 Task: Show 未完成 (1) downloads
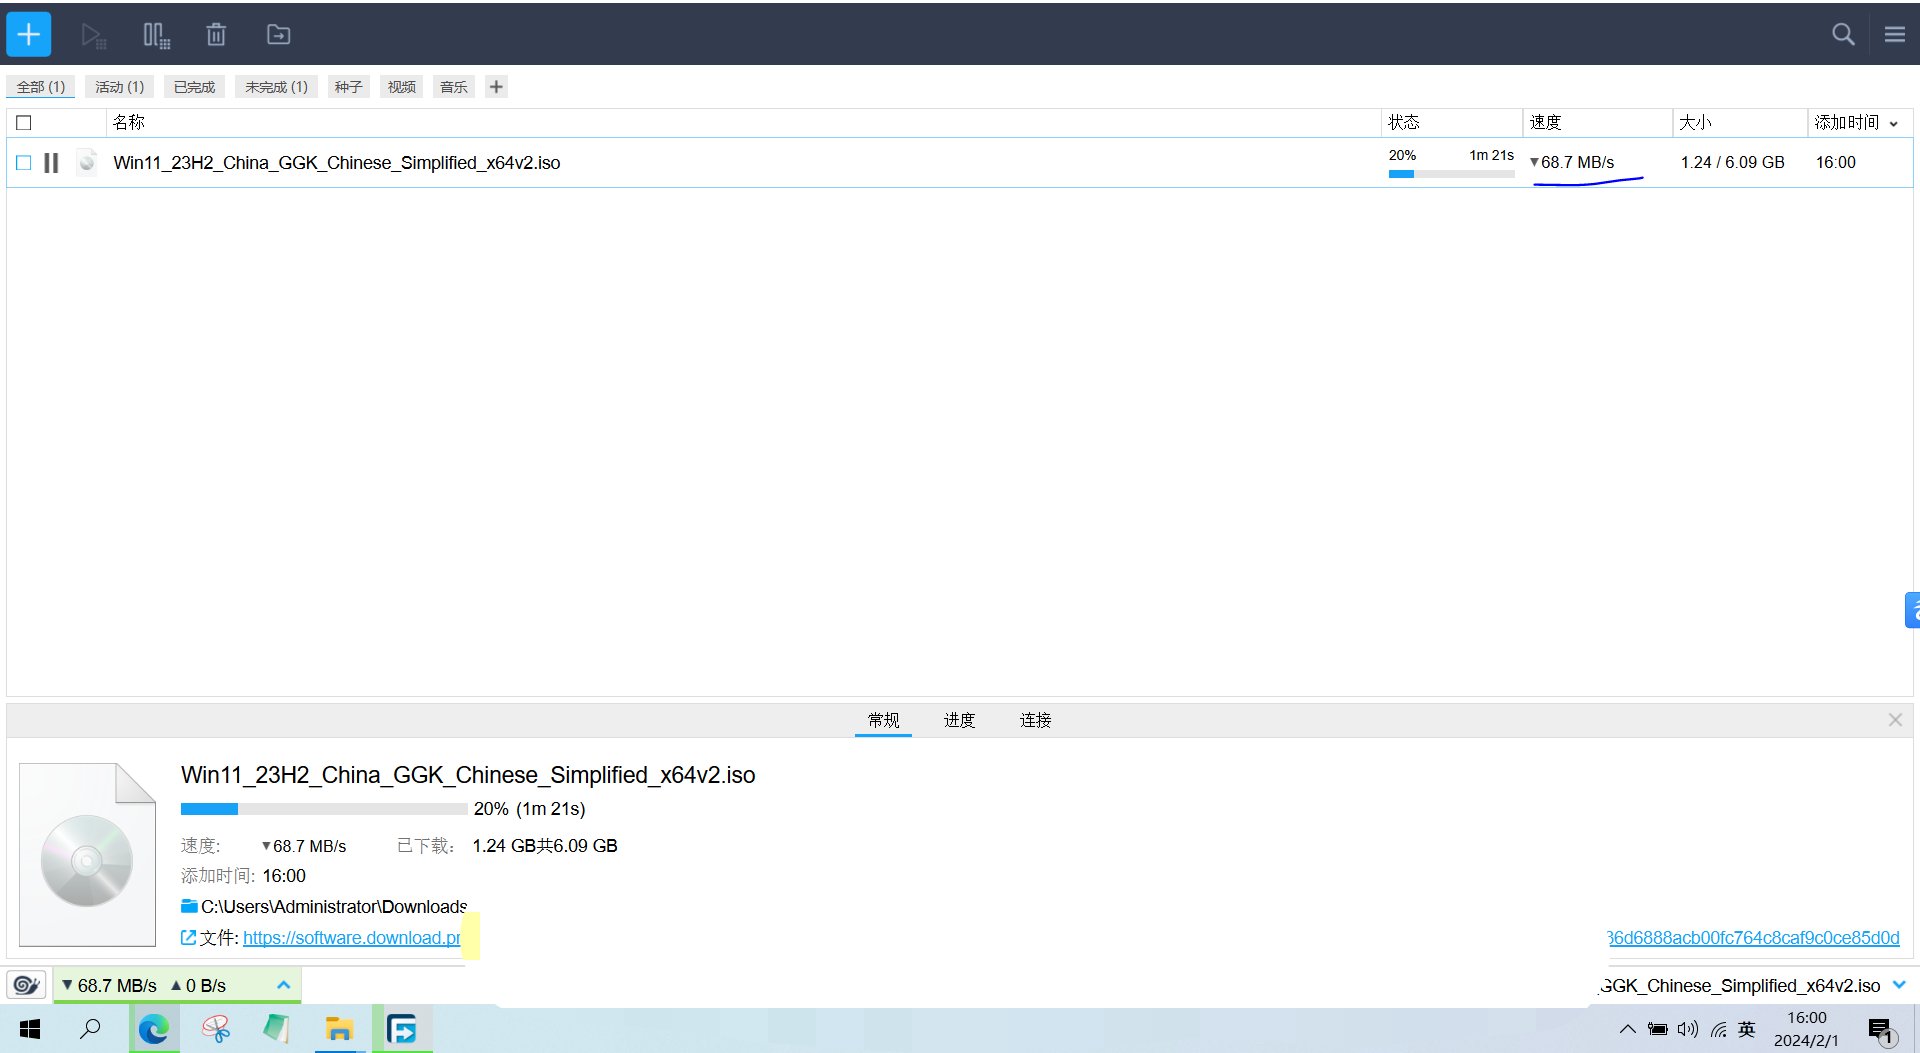(x=276, y=87)
